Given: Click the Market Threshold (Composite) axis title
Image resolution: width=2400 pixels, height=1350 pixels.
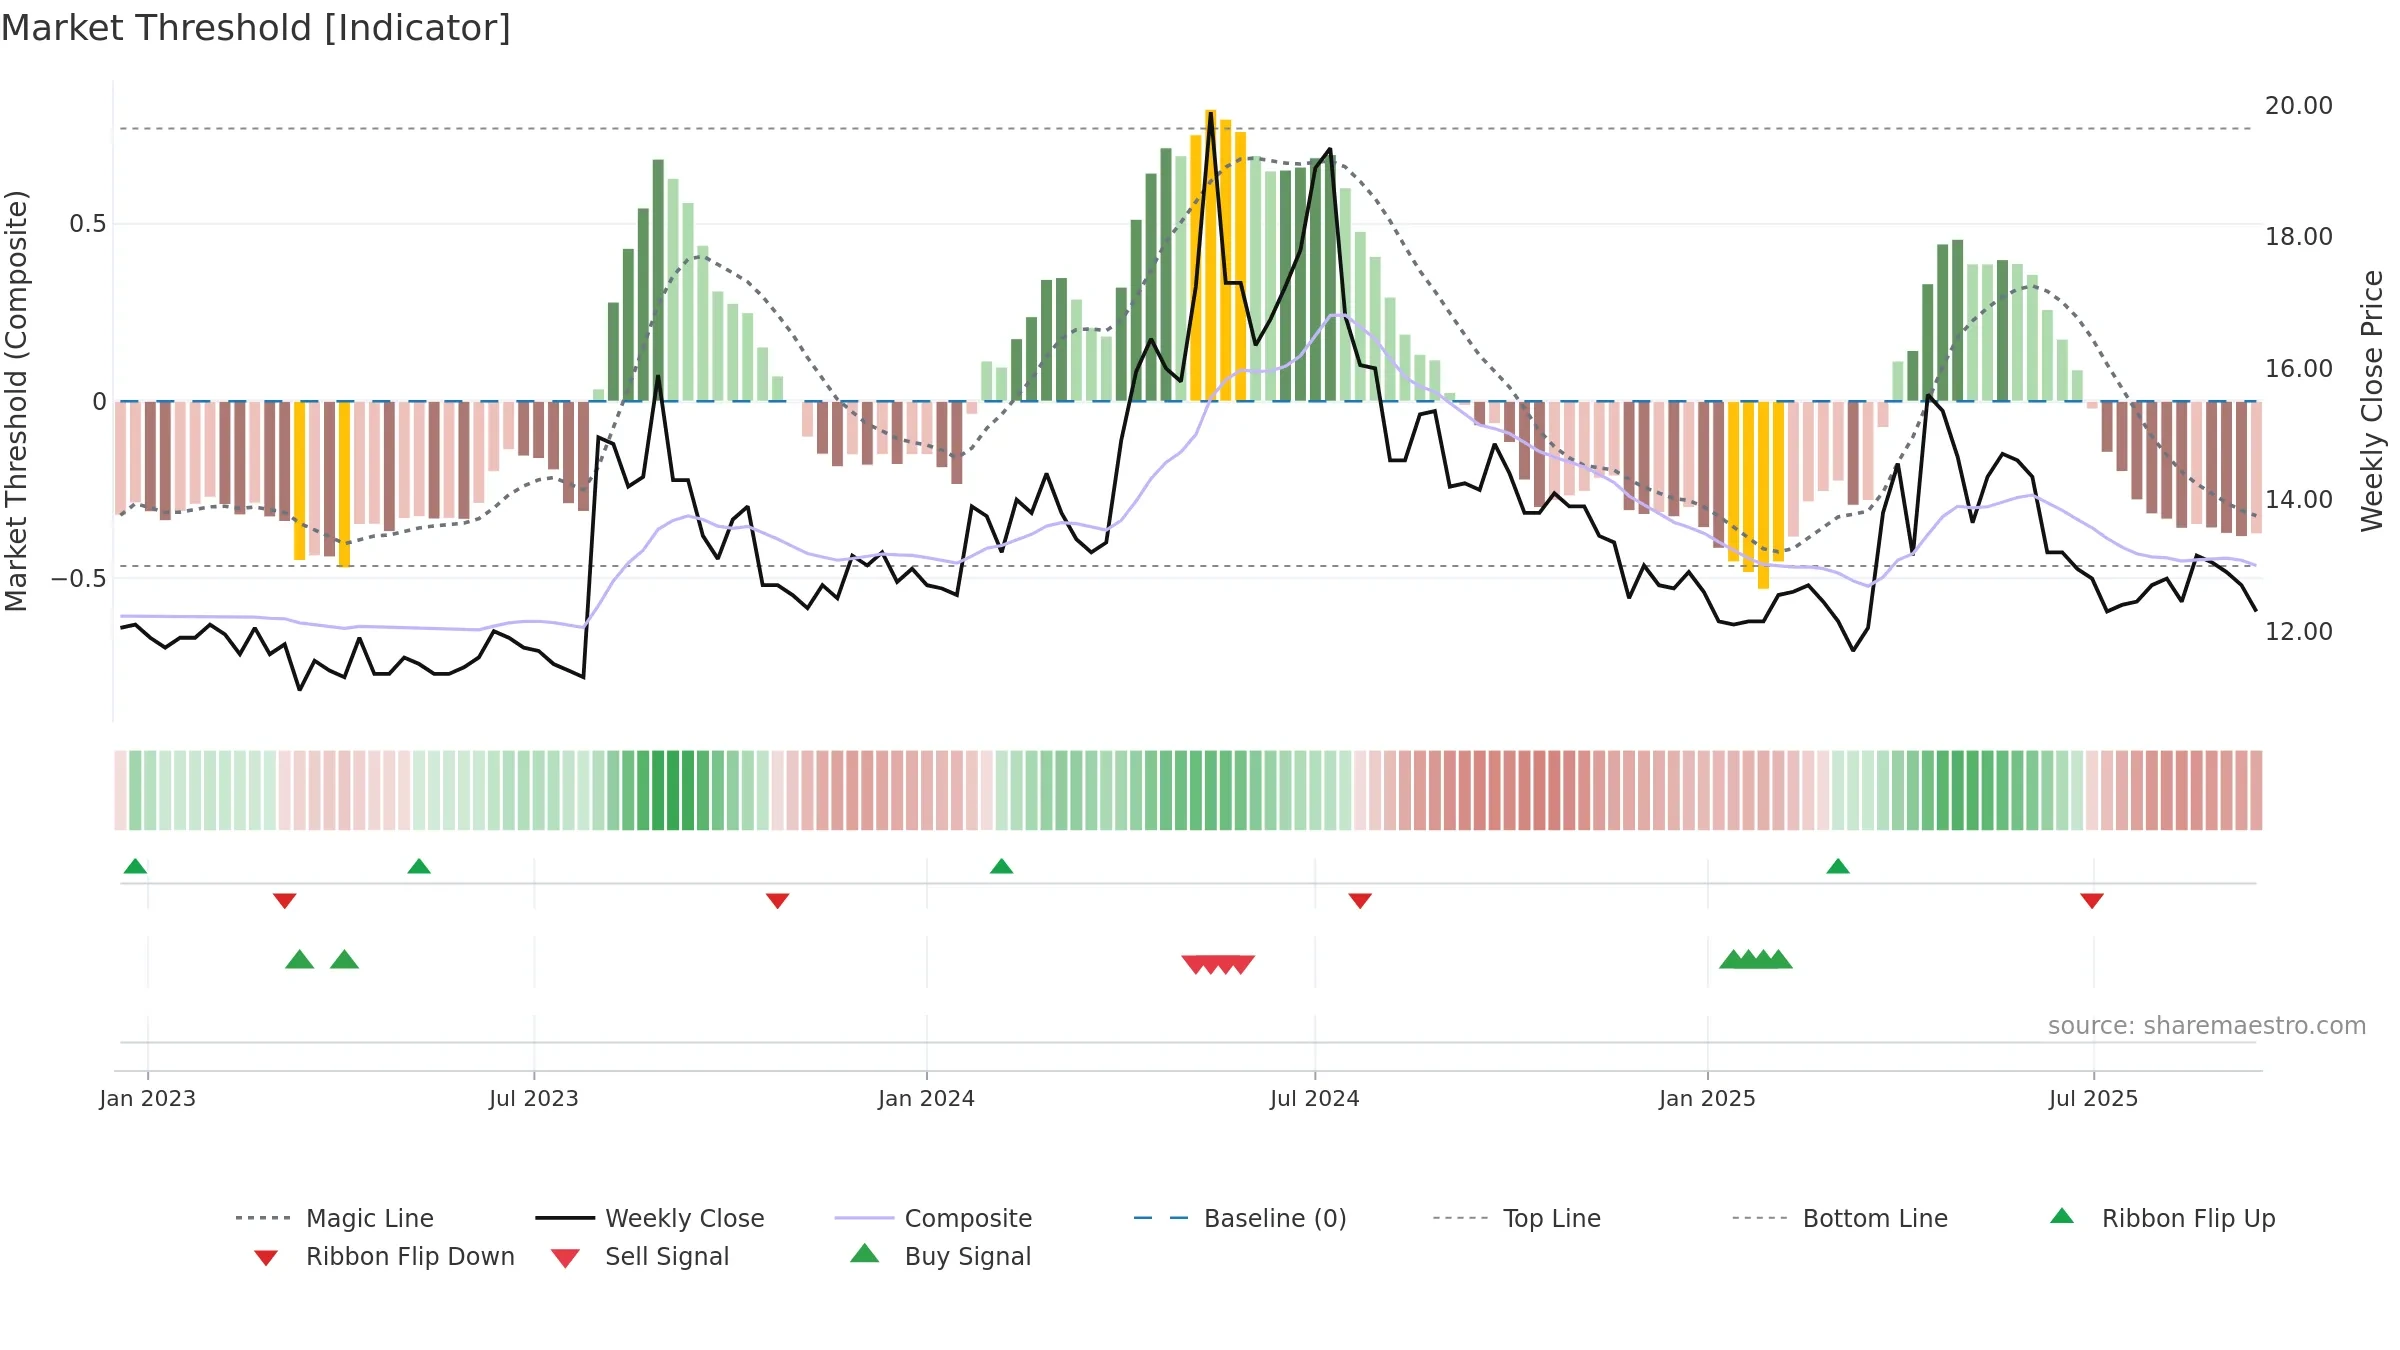Looking at the screenshot, I should click(16, 400).
